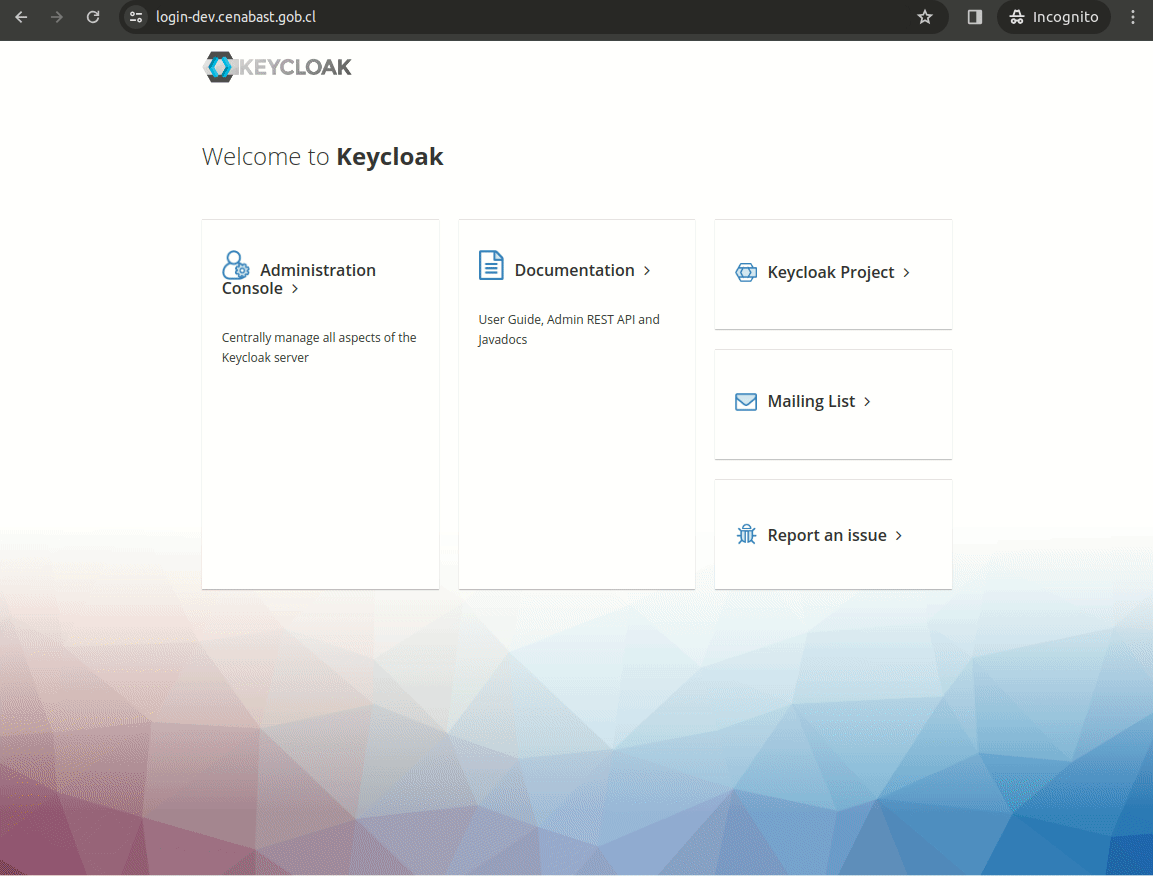Viewport: 1153px width, 876px height.
Task: Click the Incognito label in toolbar
Action: point(1064,17)
